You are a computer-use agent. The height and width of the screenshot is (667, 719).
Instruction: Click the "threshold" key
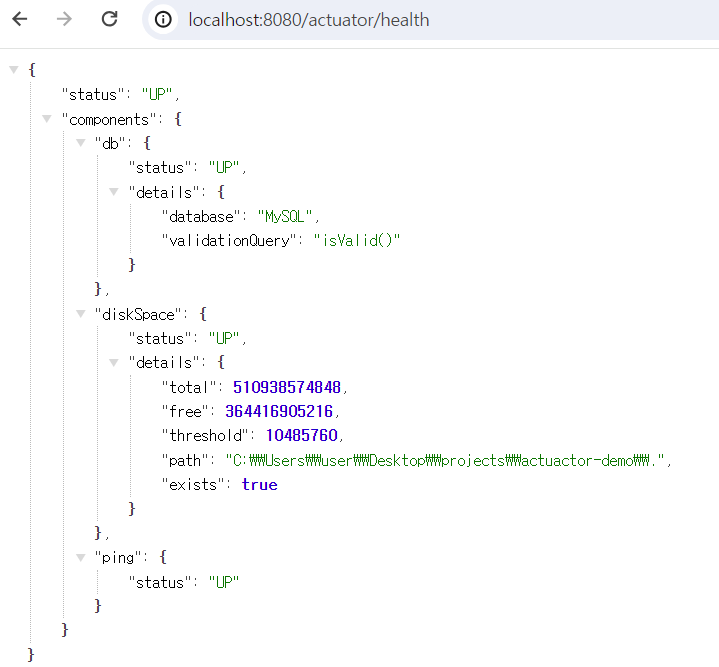pyautogui.click(x=205, y=435)
